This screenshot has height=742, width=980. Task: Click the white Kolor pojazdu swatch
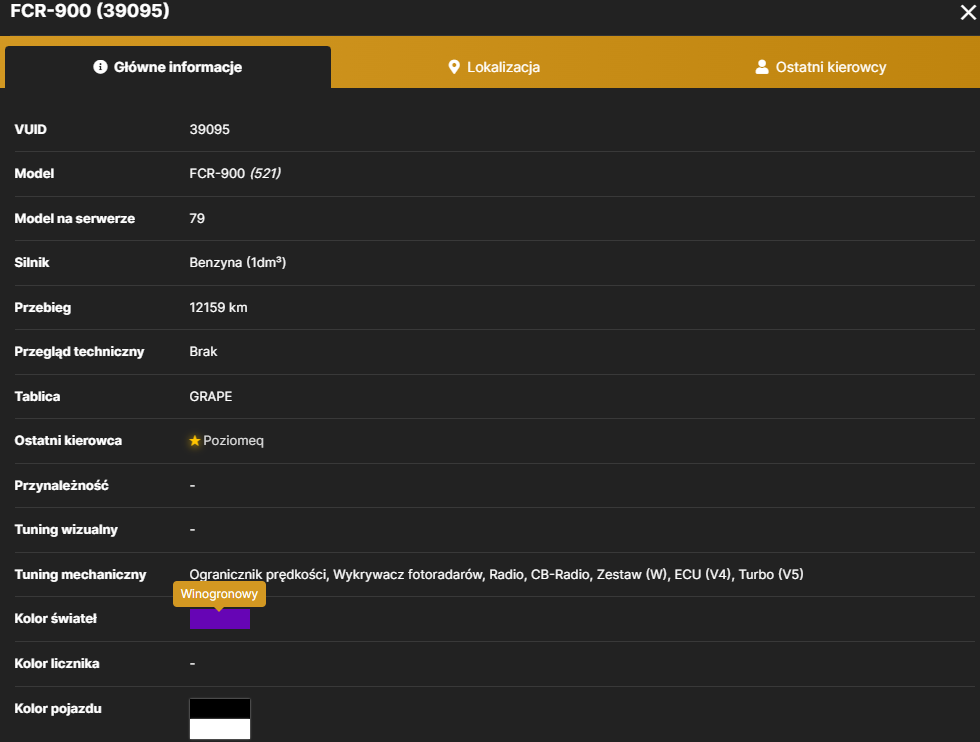point(220,729)
